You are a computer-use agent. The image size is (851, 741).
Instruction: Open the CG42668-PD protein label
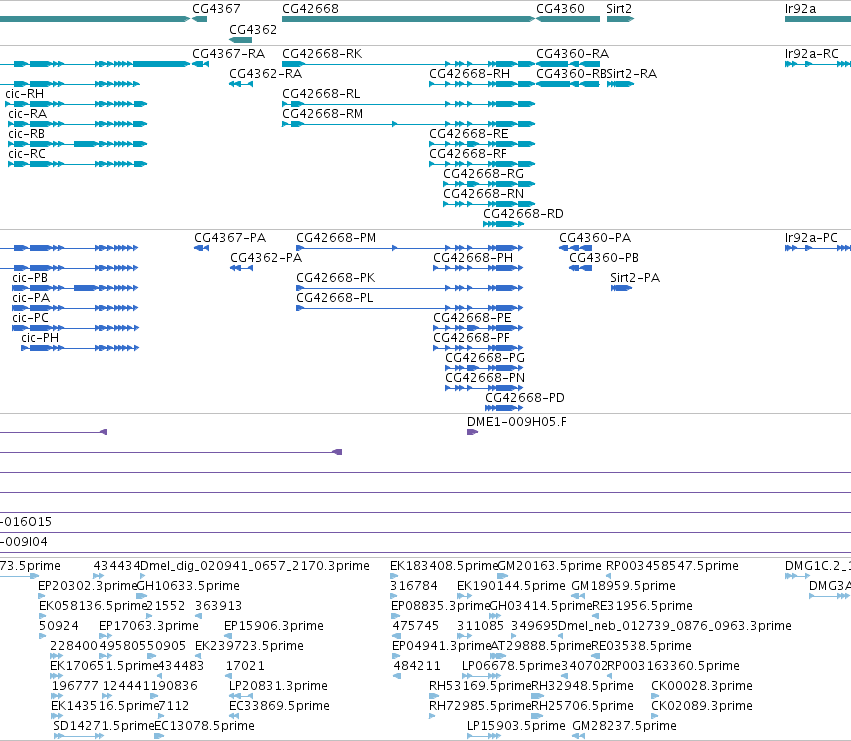coord(525,398)
